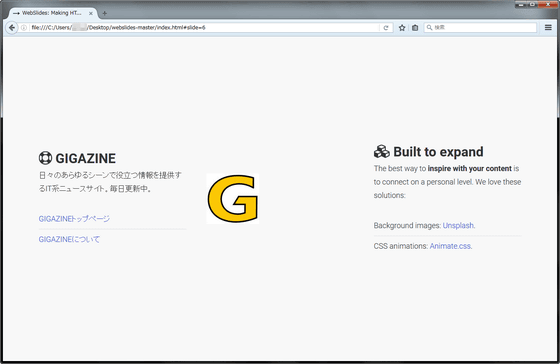Focus the browser search box

pos(480,28)
